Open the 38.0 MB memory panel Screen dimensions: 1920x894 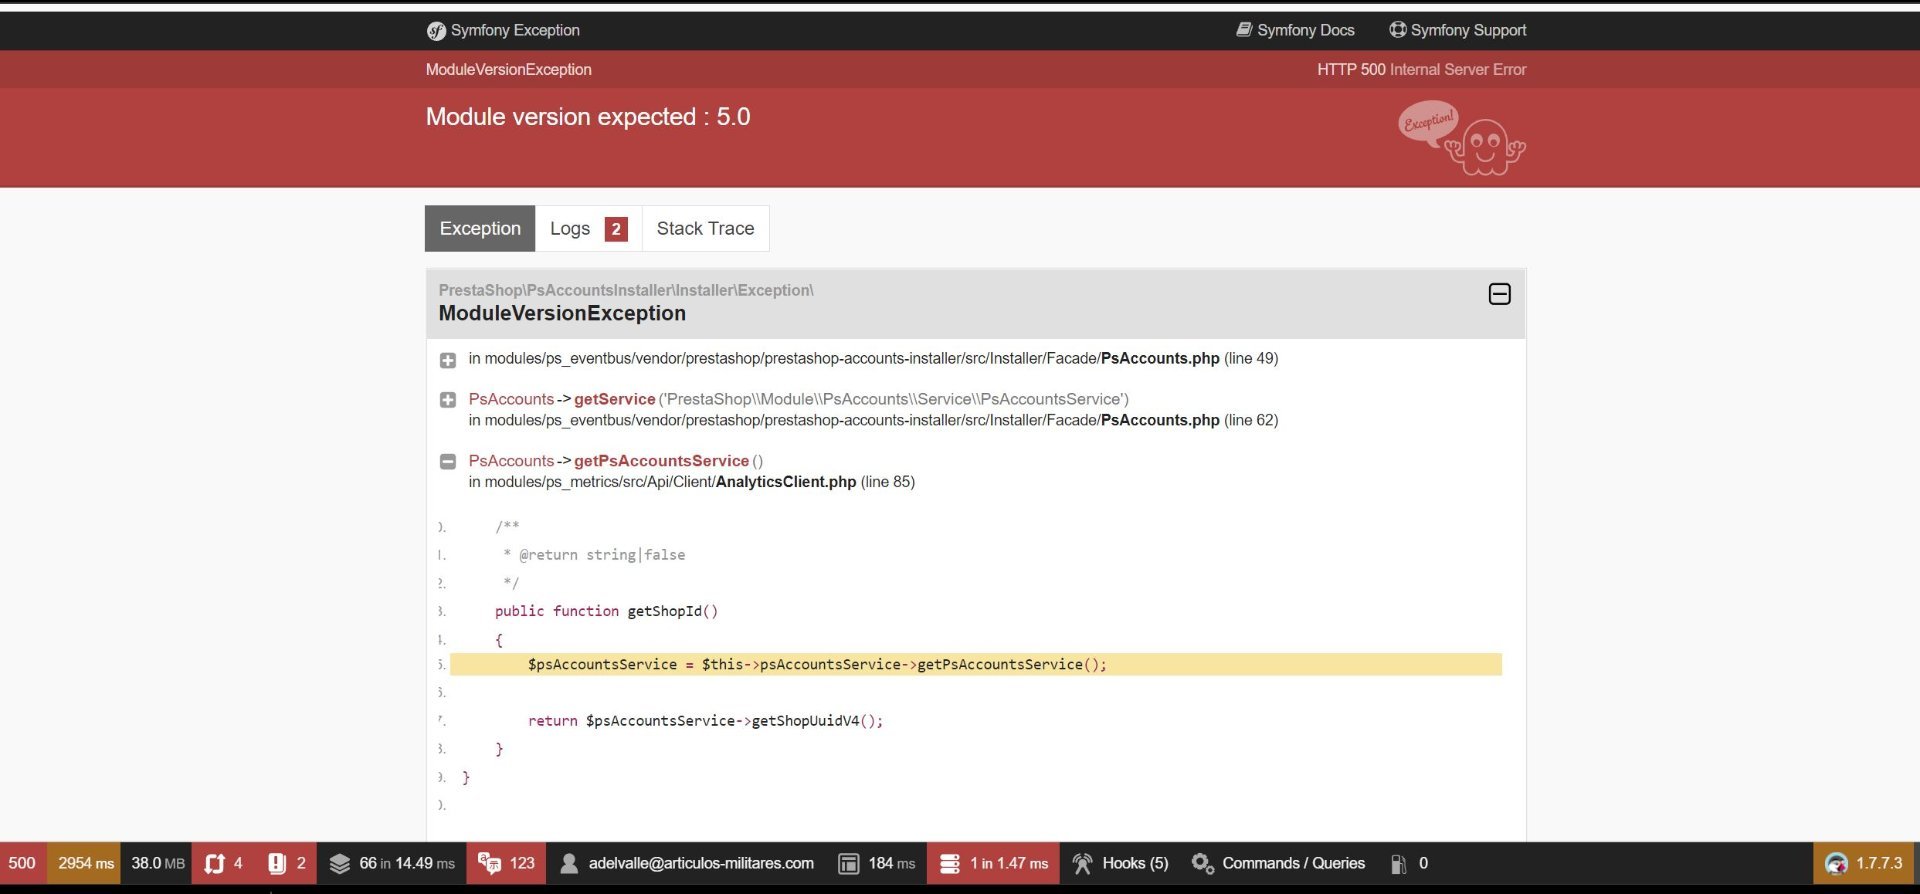pyautogui.click(x=157, y=863)
